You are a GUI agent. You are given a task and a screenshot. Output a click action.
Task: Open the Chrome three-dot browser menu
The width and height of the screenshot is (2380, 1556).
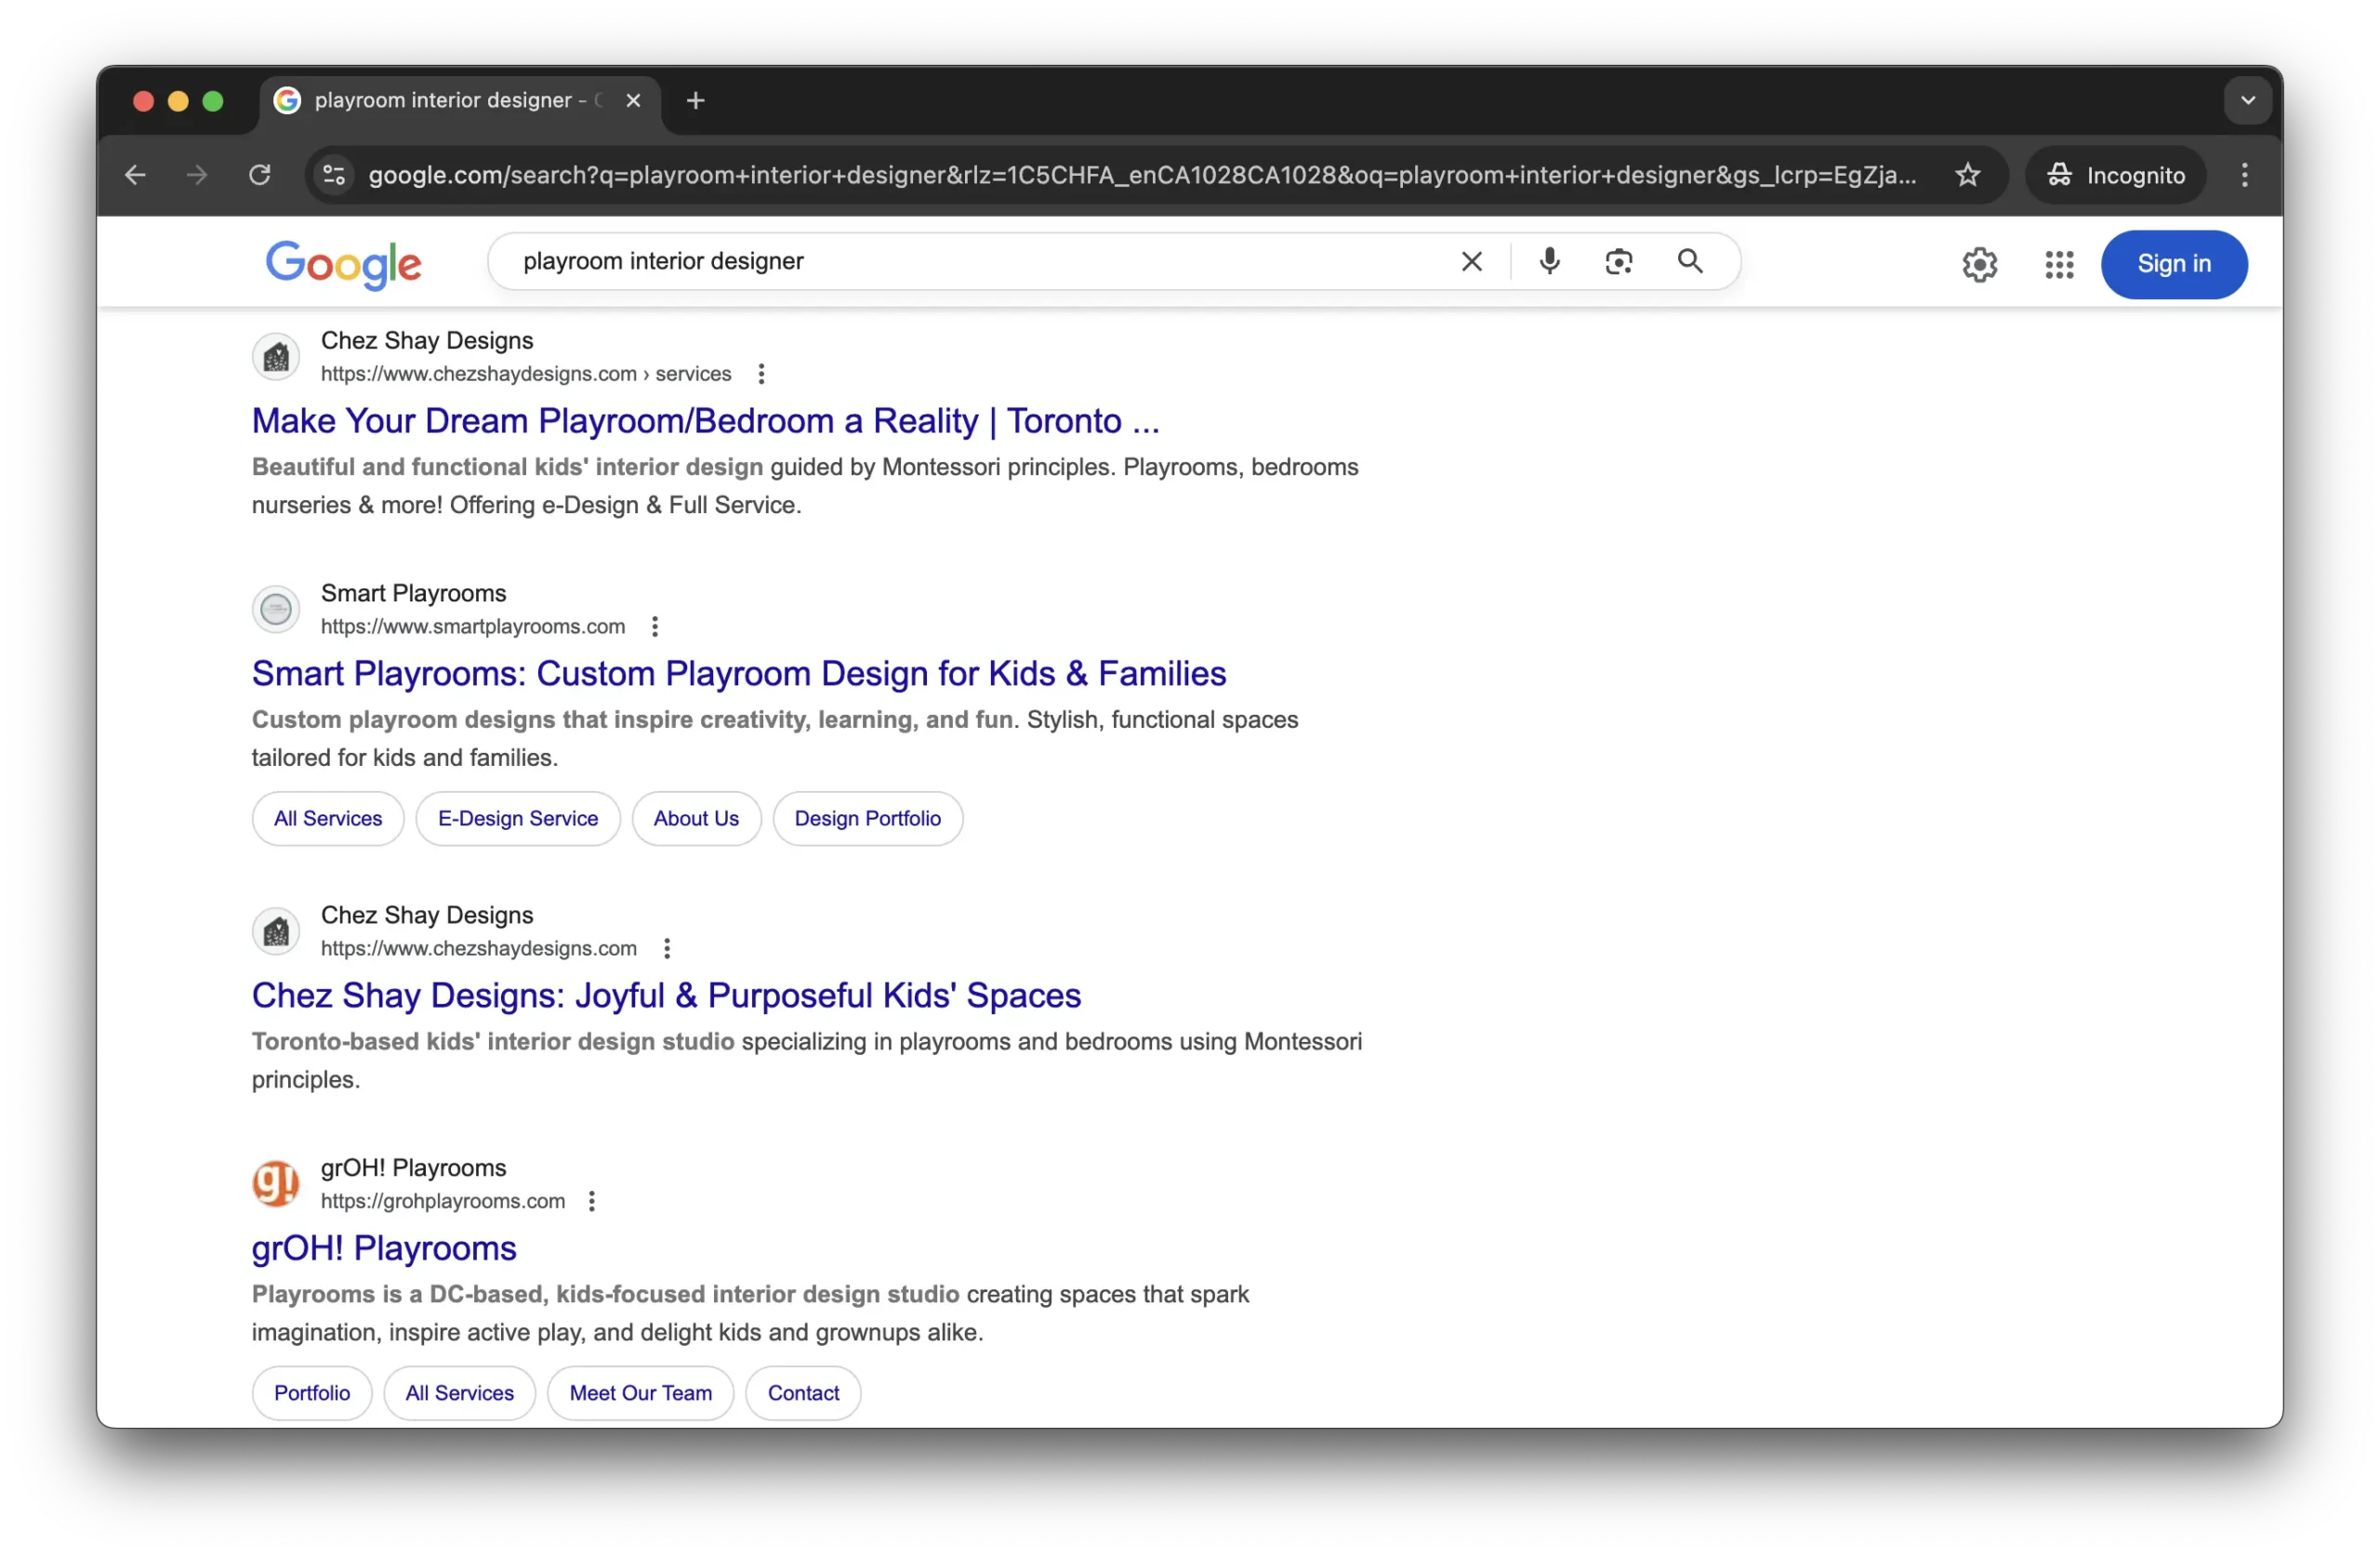[2243, 174]
